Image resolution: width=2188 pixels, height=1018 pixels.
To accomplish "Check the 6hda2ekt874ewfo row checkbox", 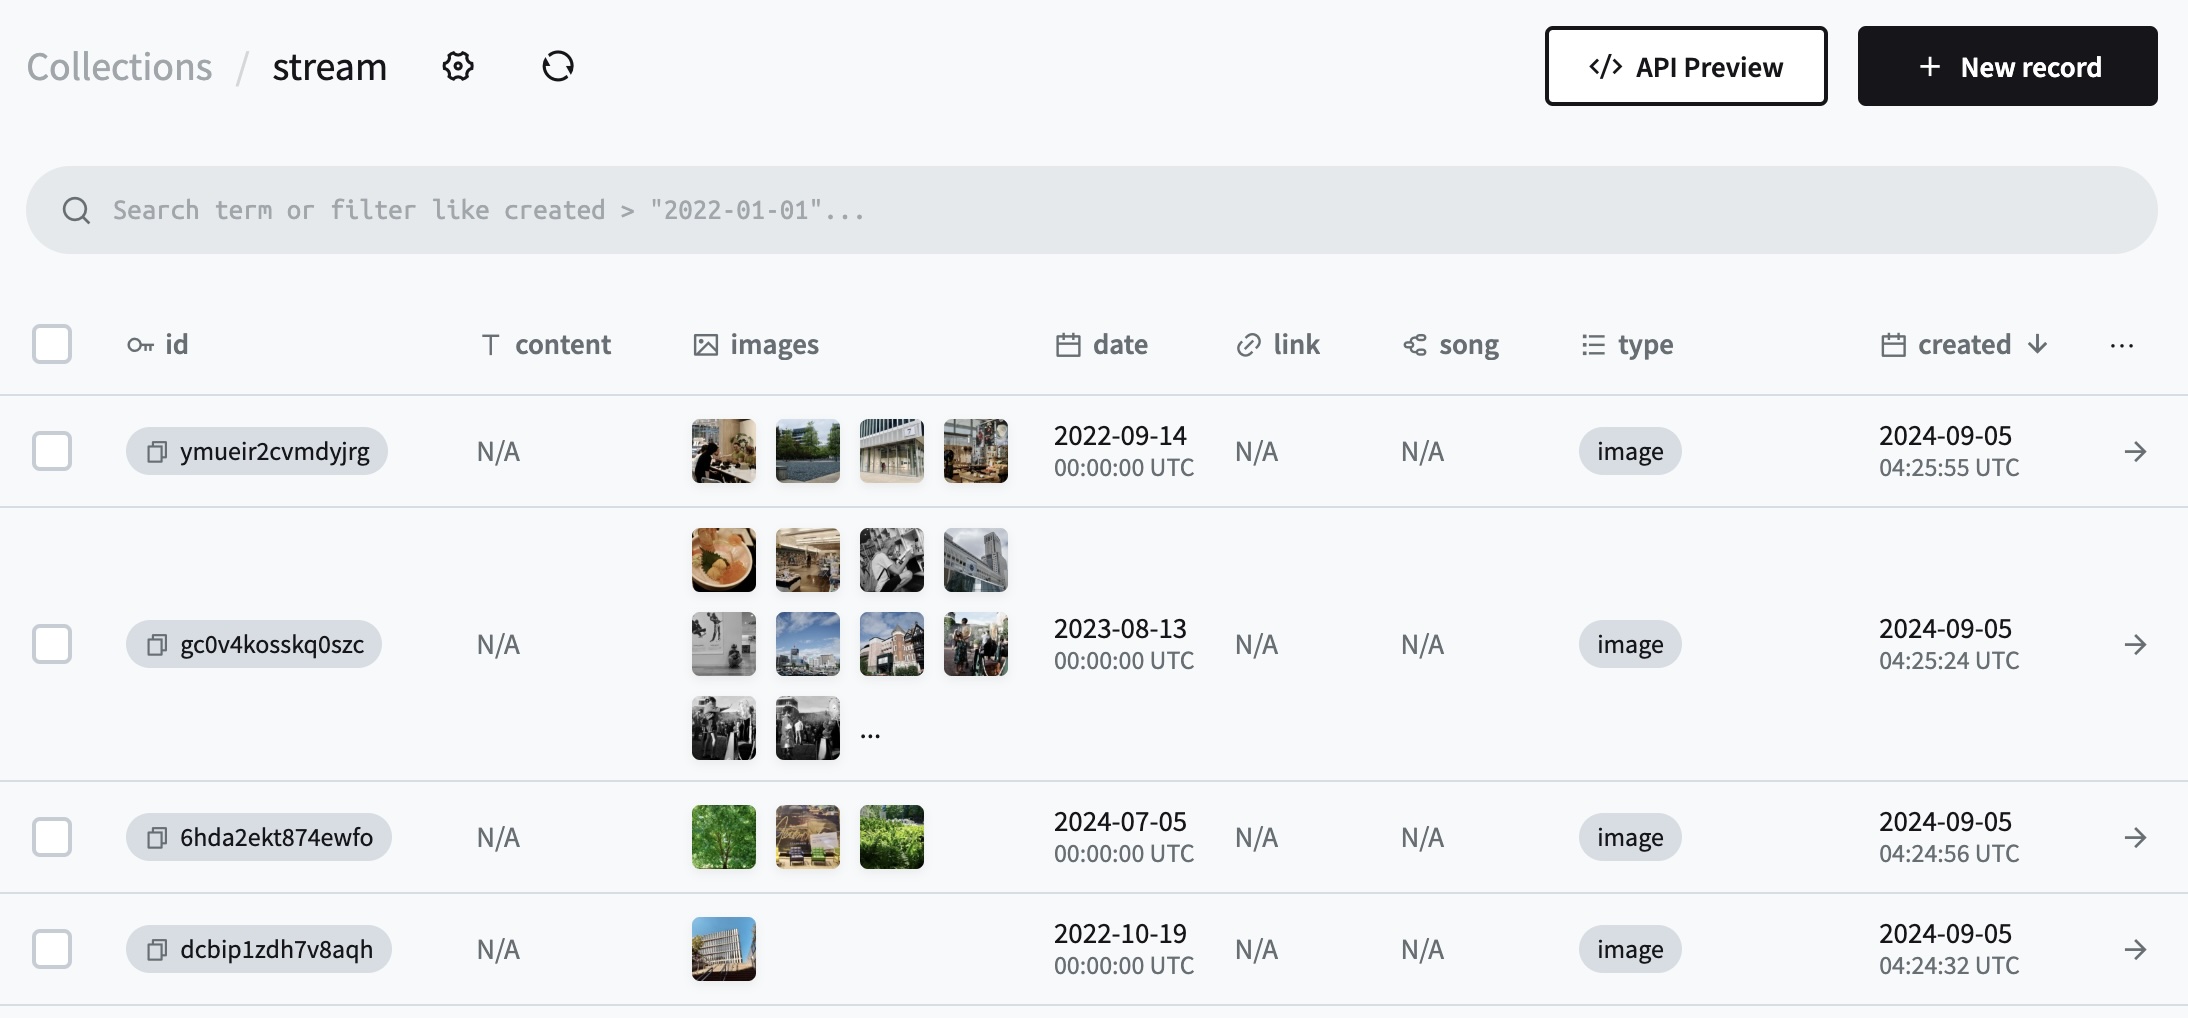I will 52,838.
